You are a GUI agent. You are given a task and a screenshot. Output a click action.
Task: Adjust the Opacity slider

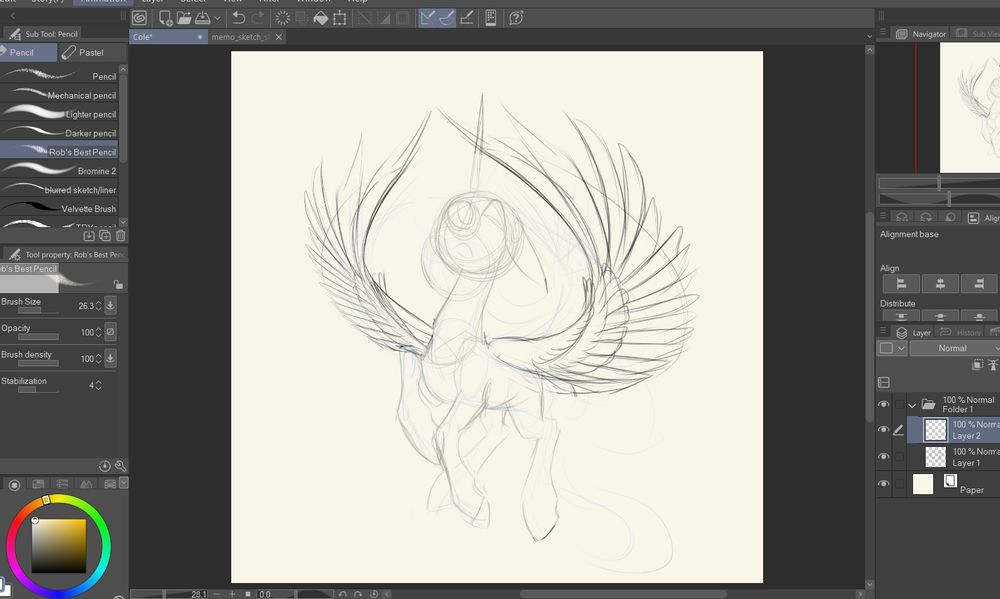pyautogui.click(x=38, y=337)
